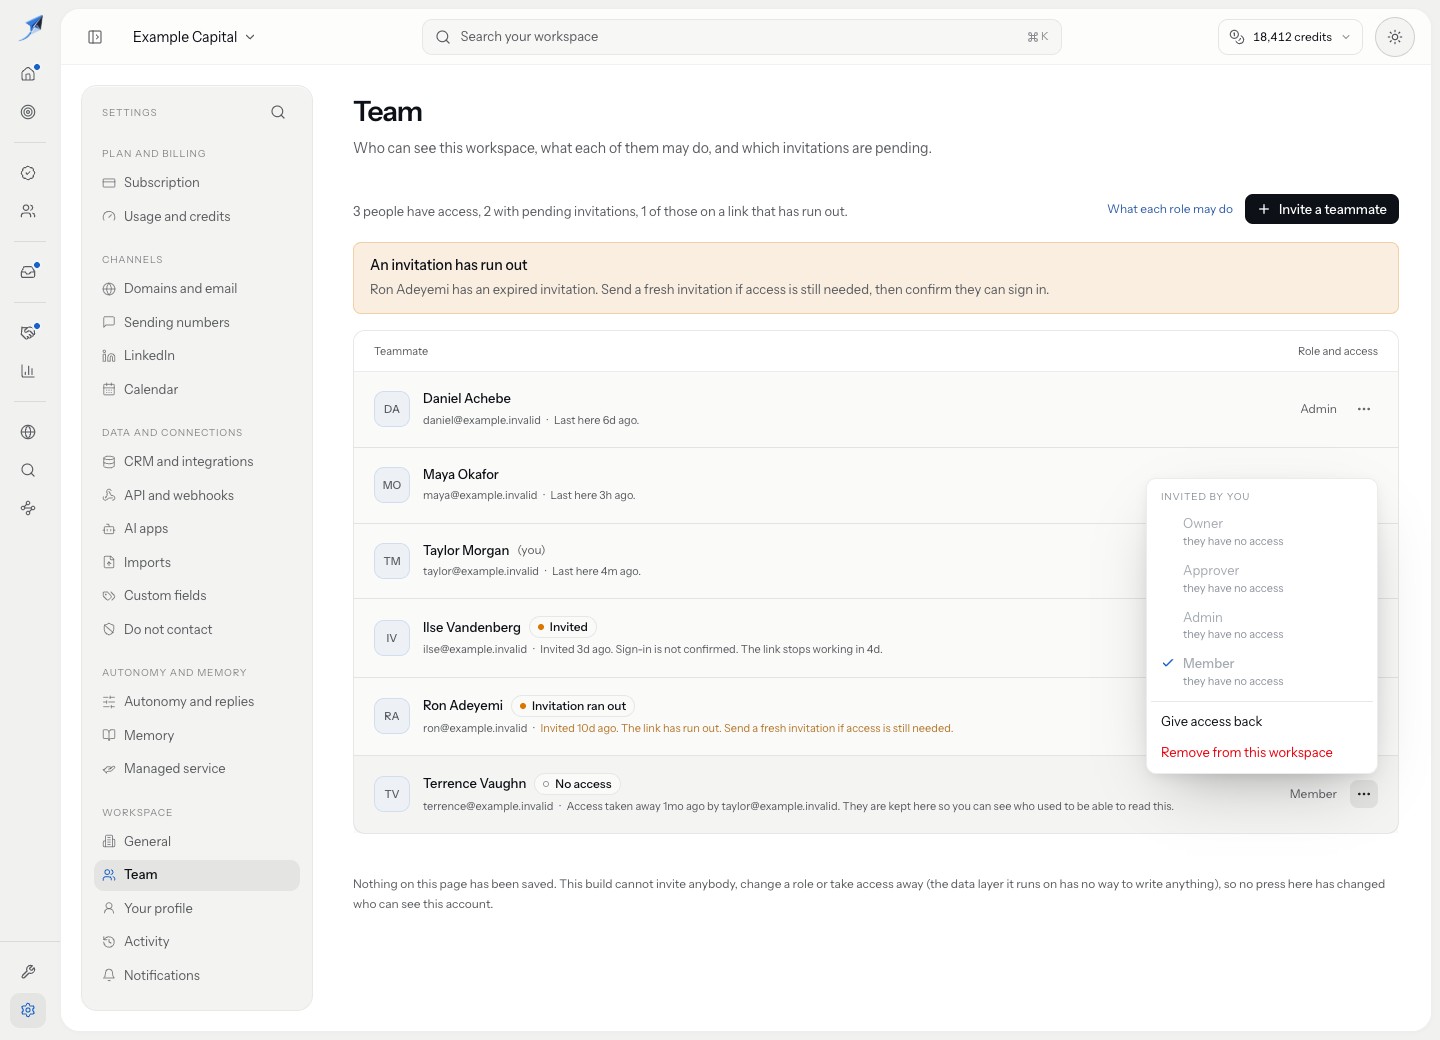Open Autonomy and replies settings
This screenshot has width=1440, height=1040.
[x=197, y=701]
